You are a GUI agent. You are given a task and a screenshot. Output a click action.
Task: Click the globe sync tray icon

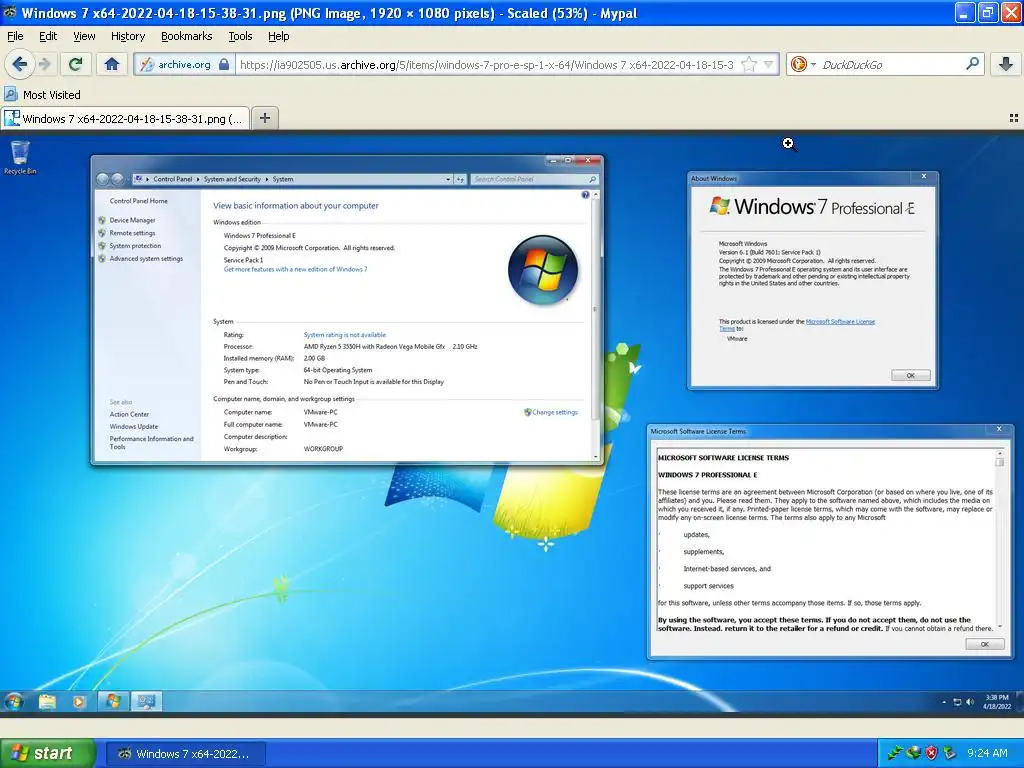[x=914, y=753]
